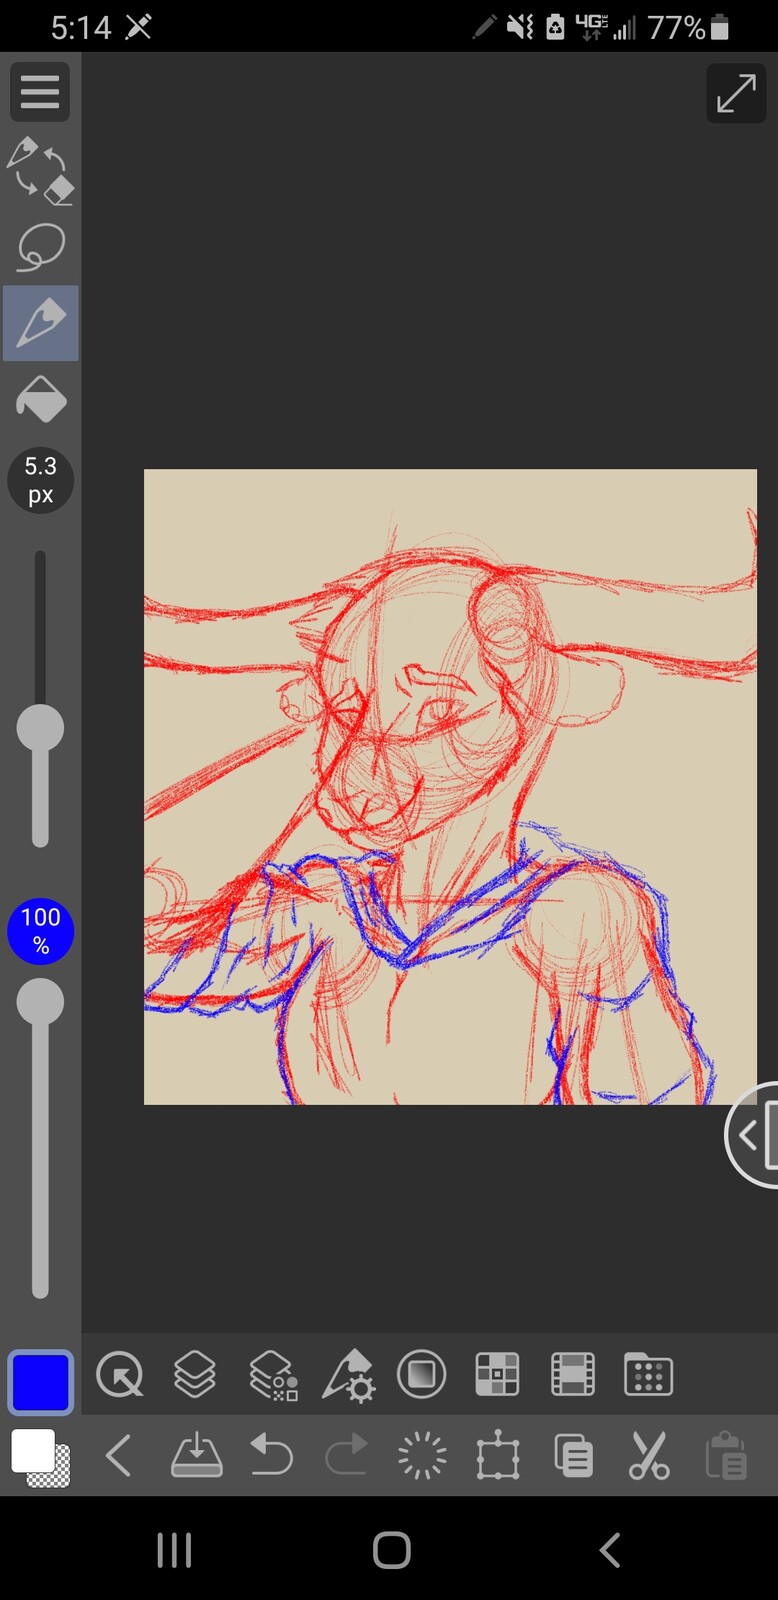
Task: Tap the 77% battery indicator
Action: coord(689,27)
